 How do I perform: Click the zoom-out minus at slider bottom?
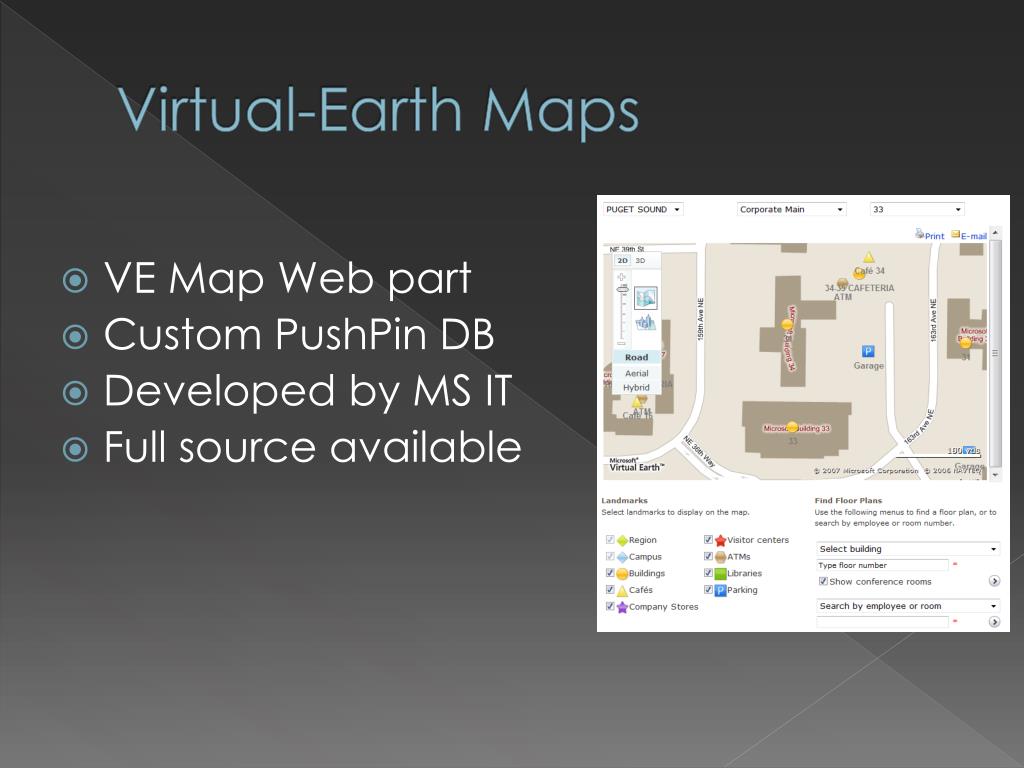click(x=621, y=343)
